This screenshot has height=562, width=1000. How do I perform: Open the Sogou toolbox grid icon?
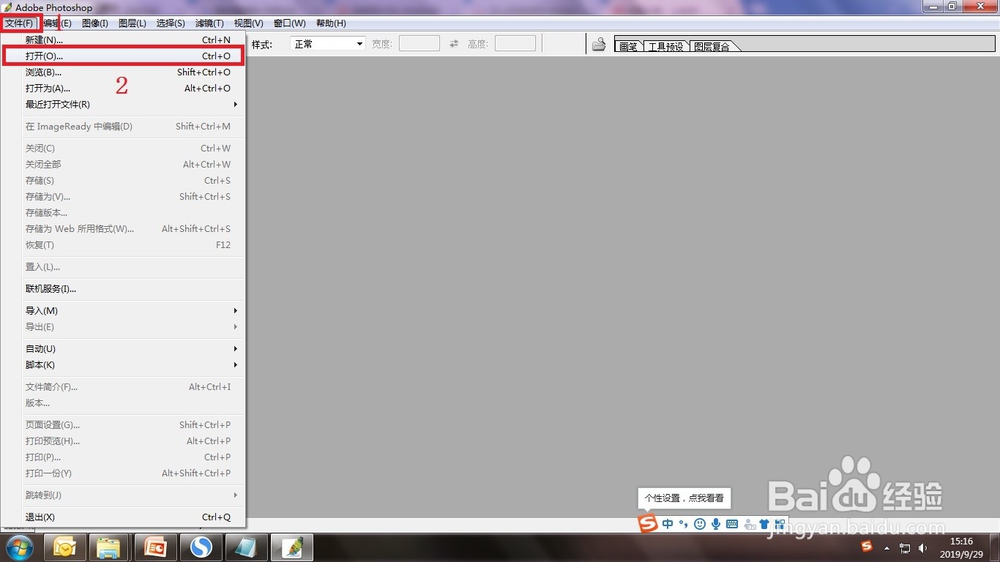(x=780, y=524)
